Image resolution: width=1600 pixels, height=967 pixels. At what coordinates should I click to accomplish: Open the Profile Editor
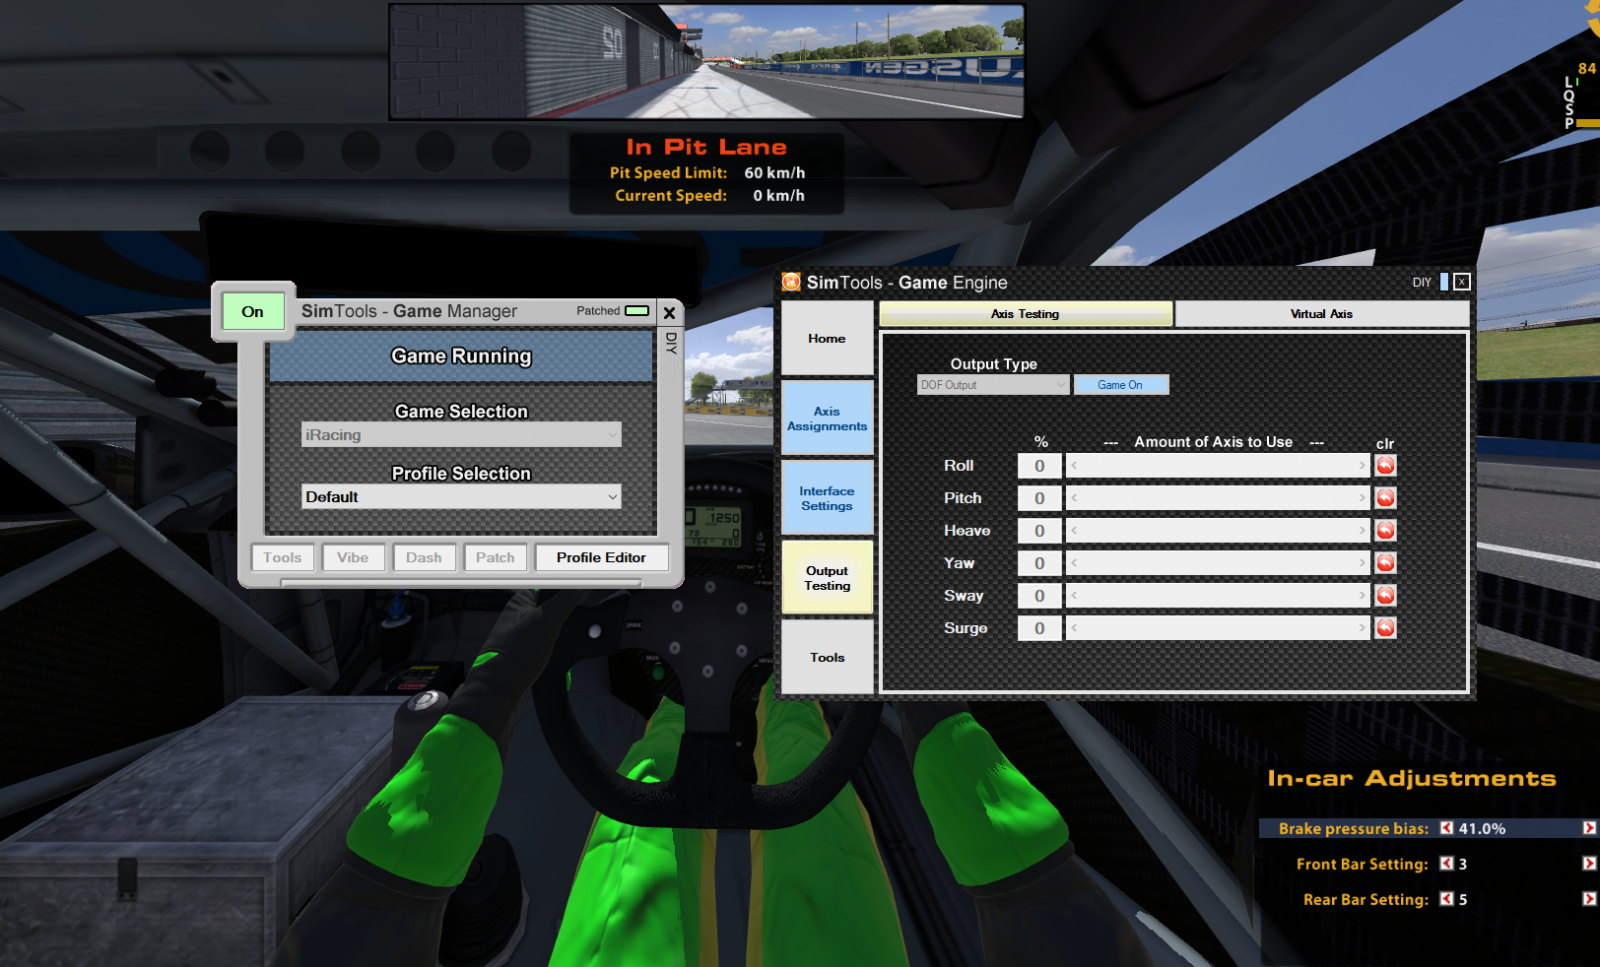pos(601,557)
